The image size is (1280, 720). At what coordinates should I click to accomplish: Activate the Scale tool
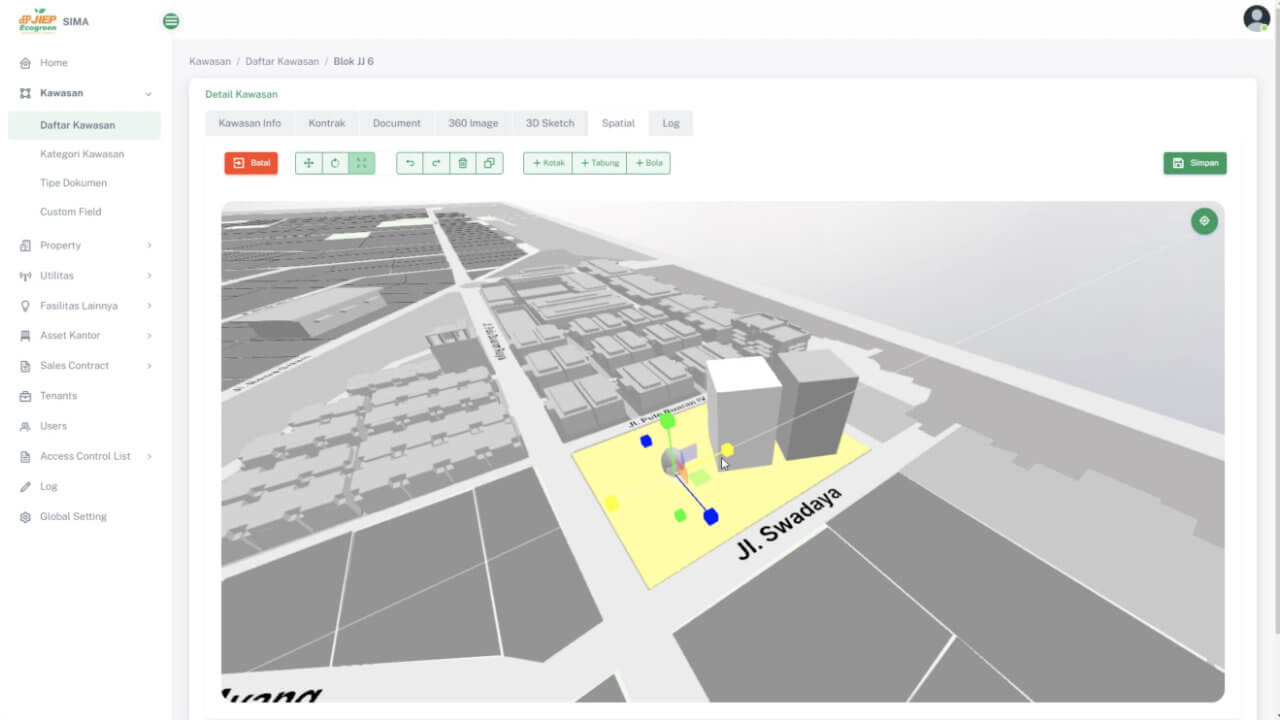361,163
